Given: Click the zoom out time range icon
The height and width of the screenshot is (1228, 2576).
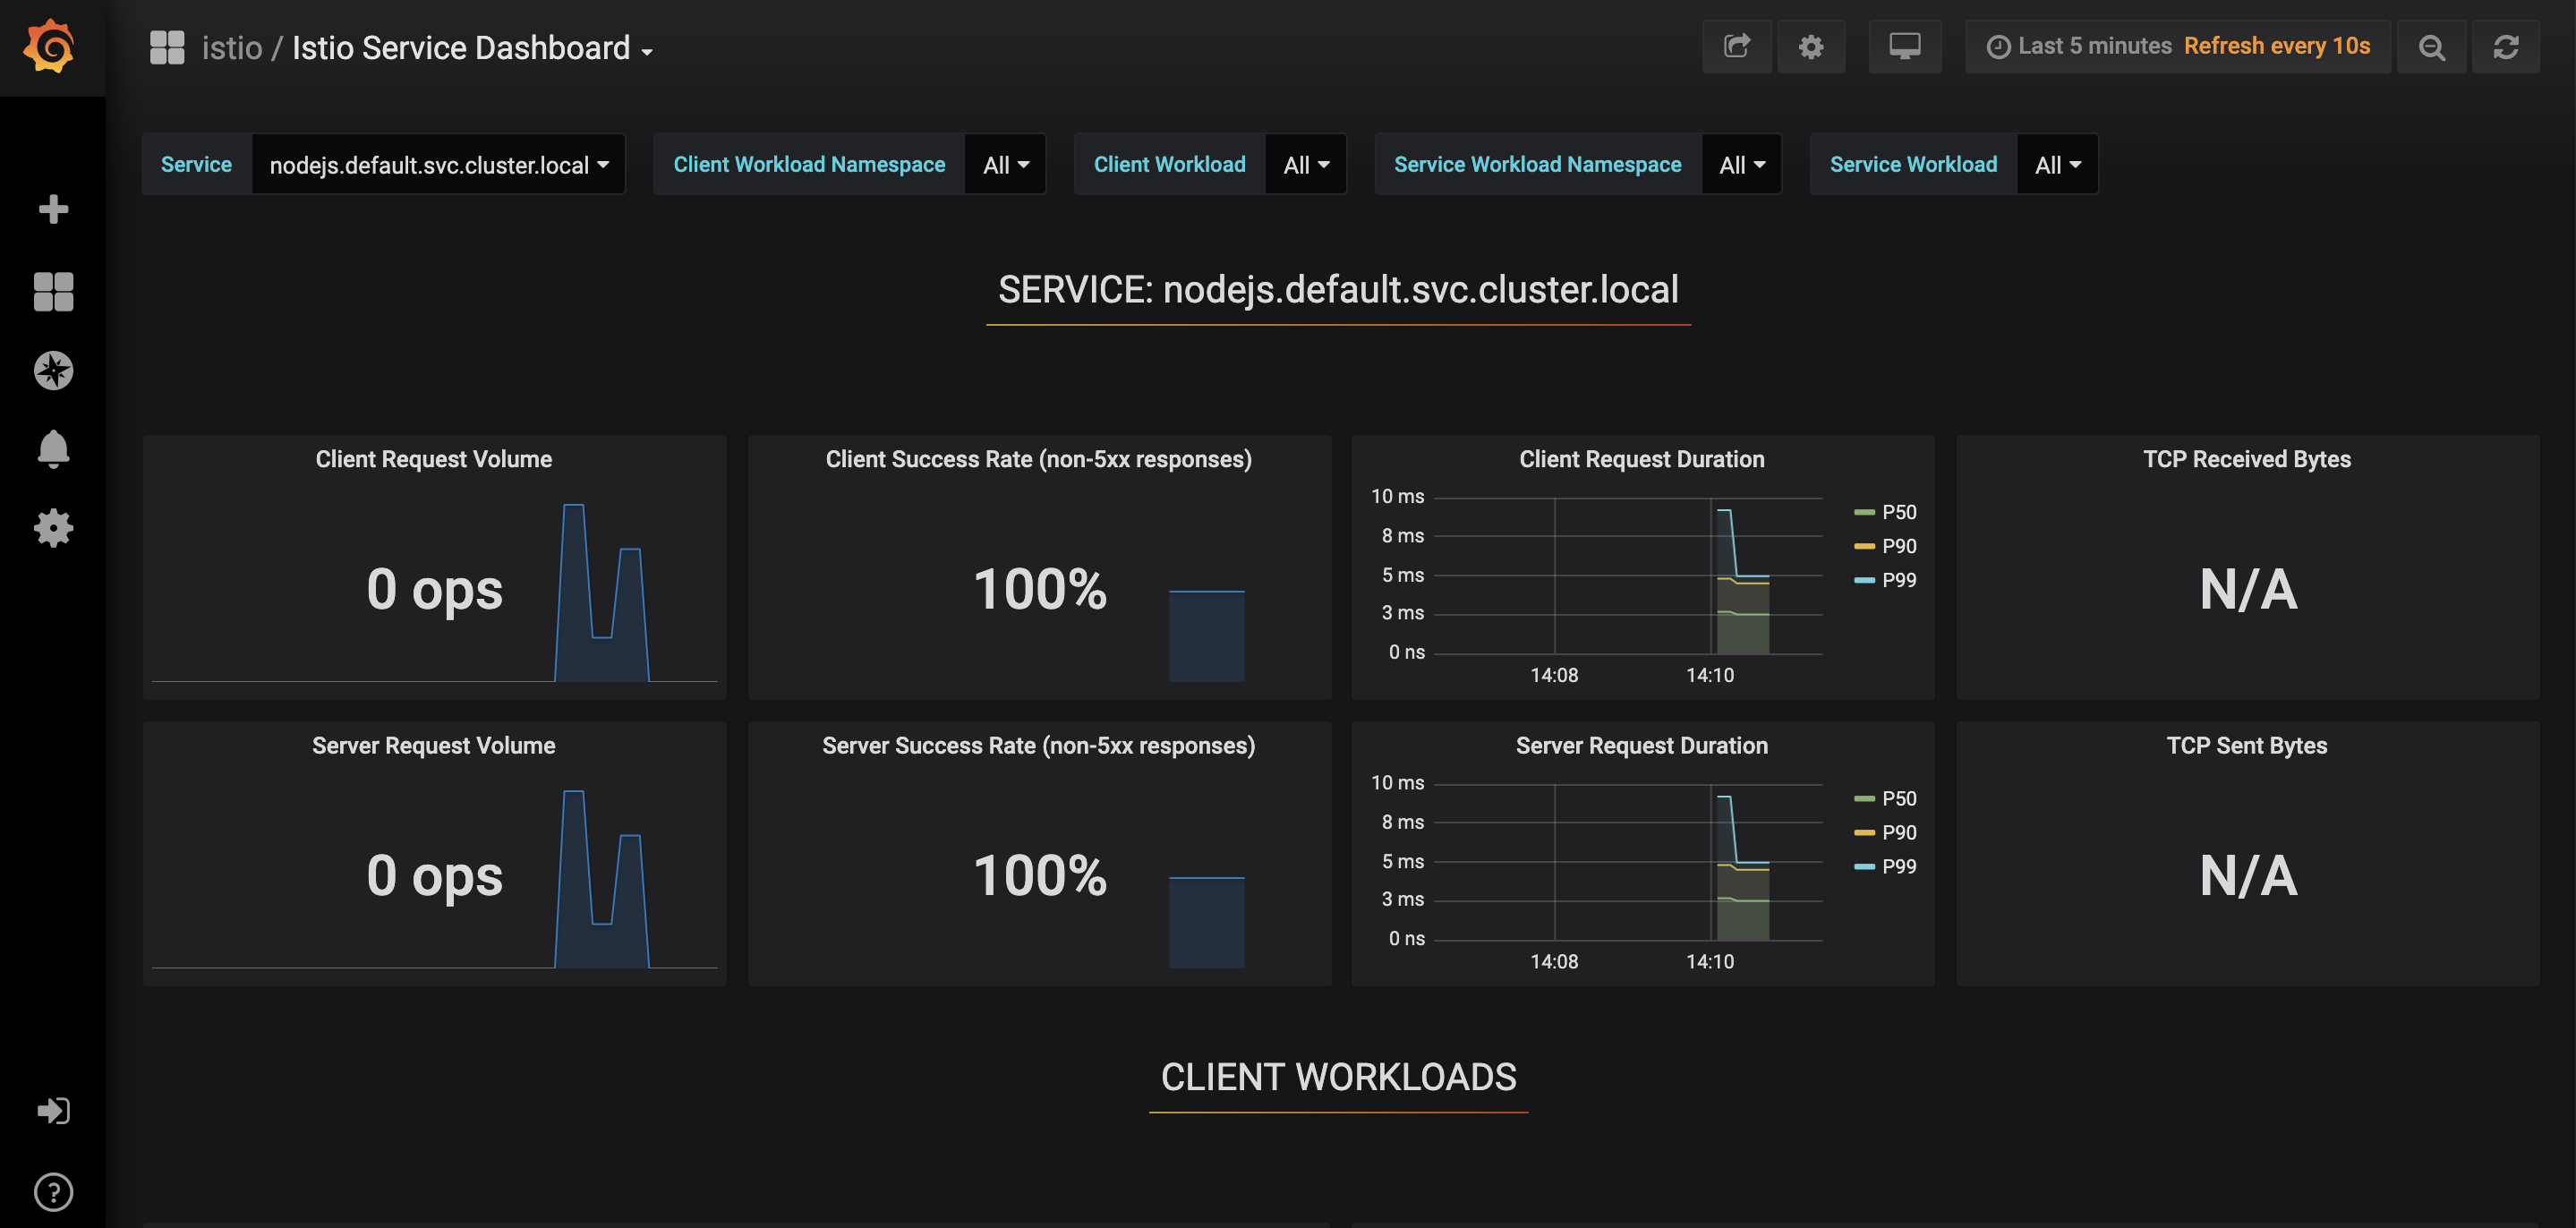Looking at the screenshot, I should tap(2430, 46).
